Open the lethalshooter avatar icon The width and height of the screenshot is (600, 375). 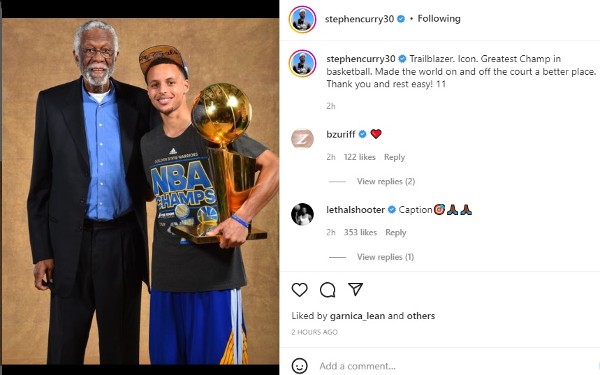302,214
